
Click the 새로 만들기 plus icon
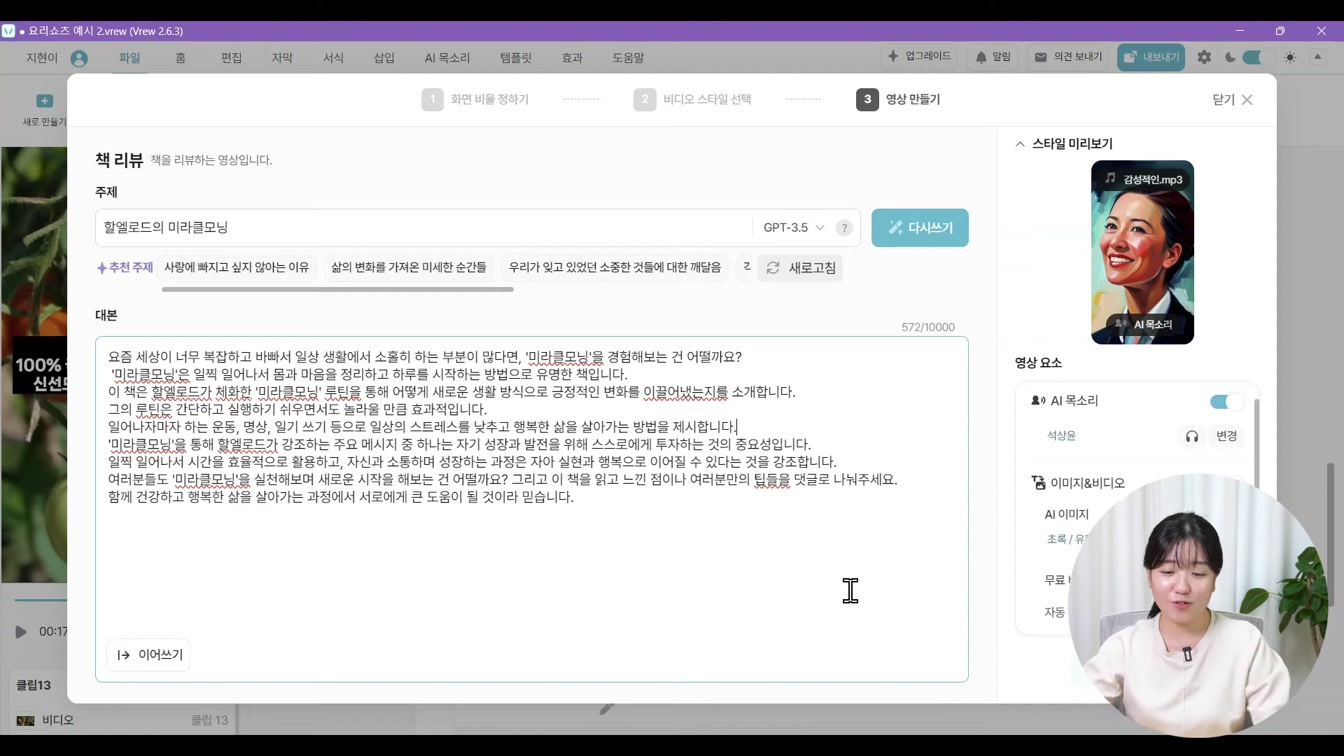44,100
